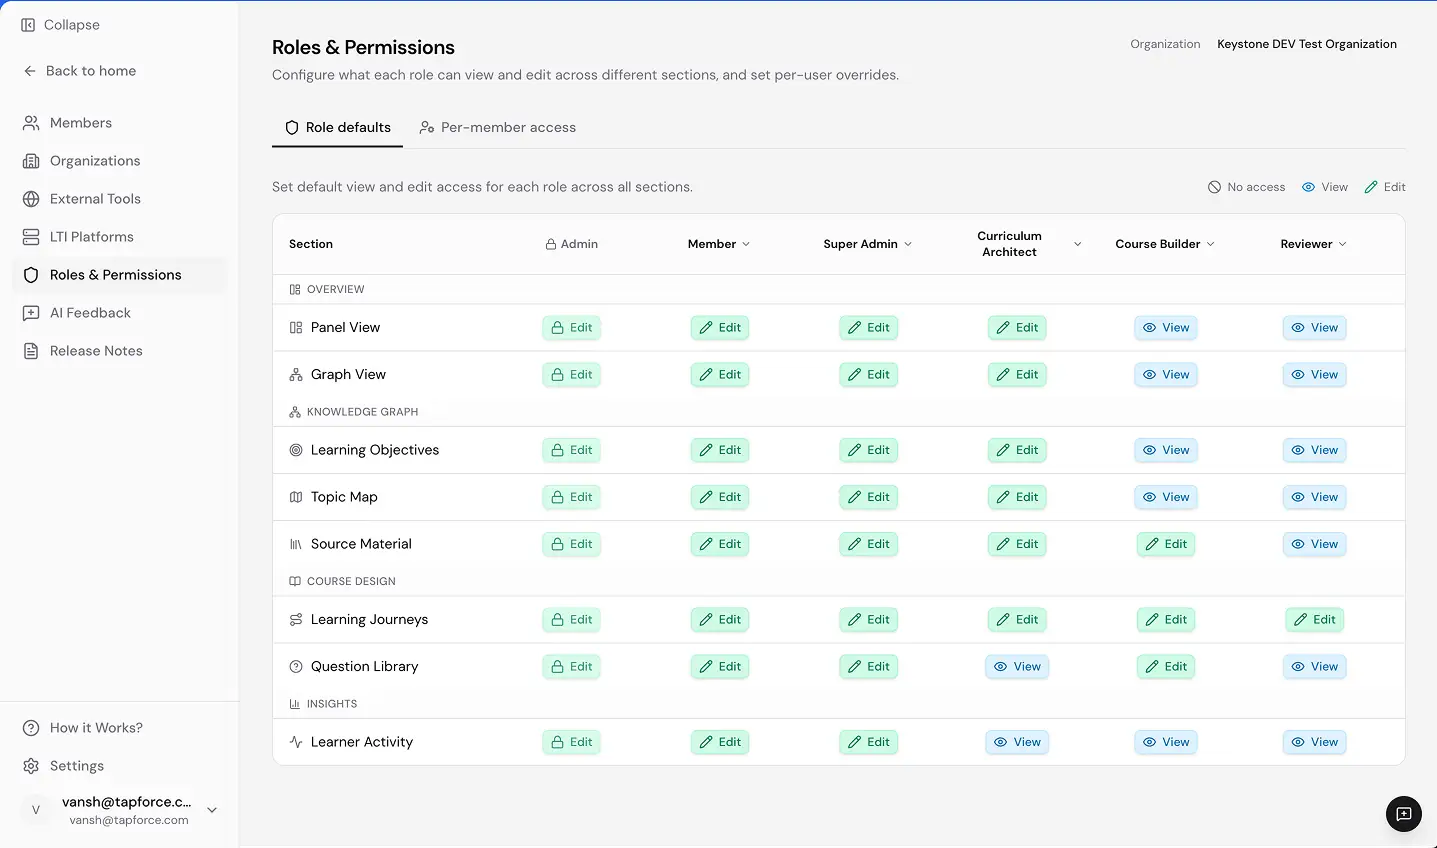The height and width of the screenshot is (848, 1437).
Task: Toggle Learning Objectives access for Super Admin
Action: click(868, 450)
